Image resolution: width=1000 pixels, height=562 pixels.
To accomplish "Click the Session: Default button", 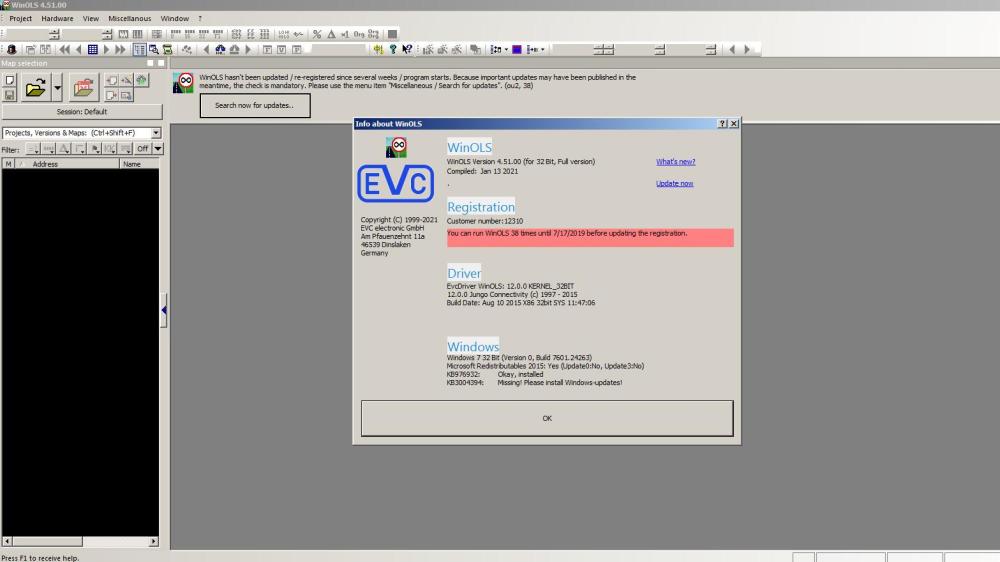I will click(82, 112).
